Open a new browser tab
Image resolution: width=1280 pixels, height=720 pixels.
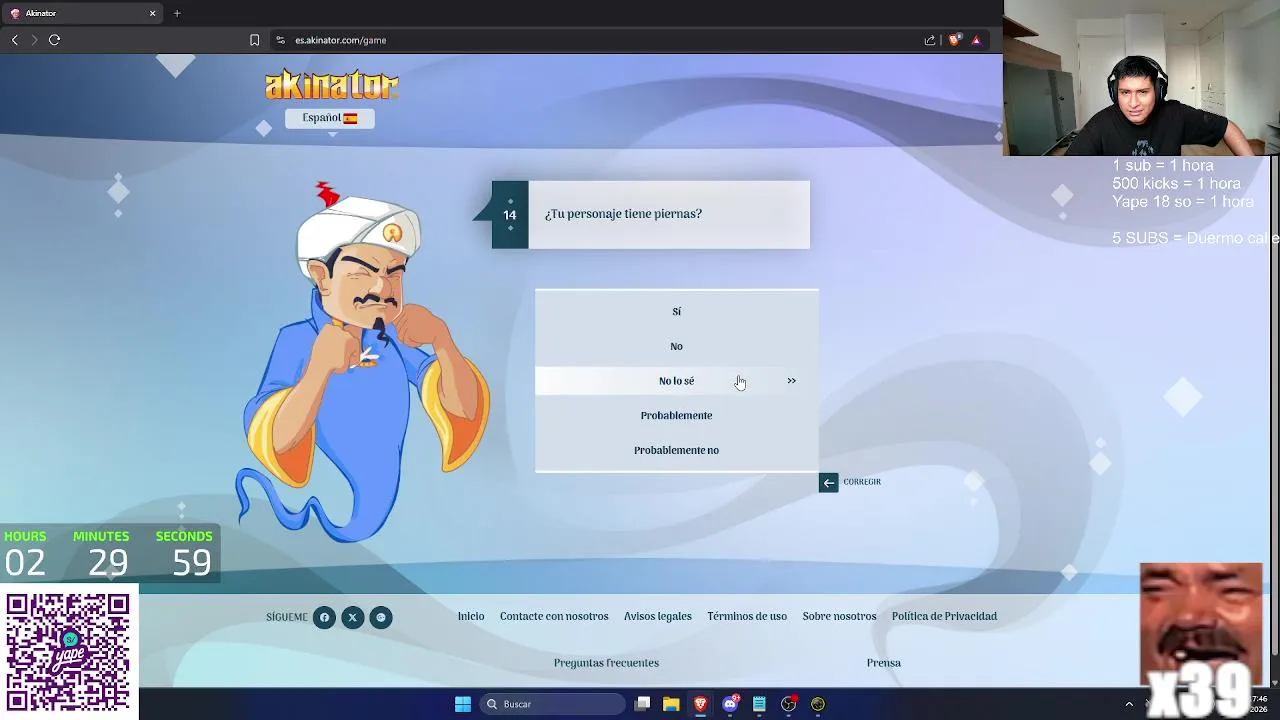pyautogui.click(x=177, y=13)
